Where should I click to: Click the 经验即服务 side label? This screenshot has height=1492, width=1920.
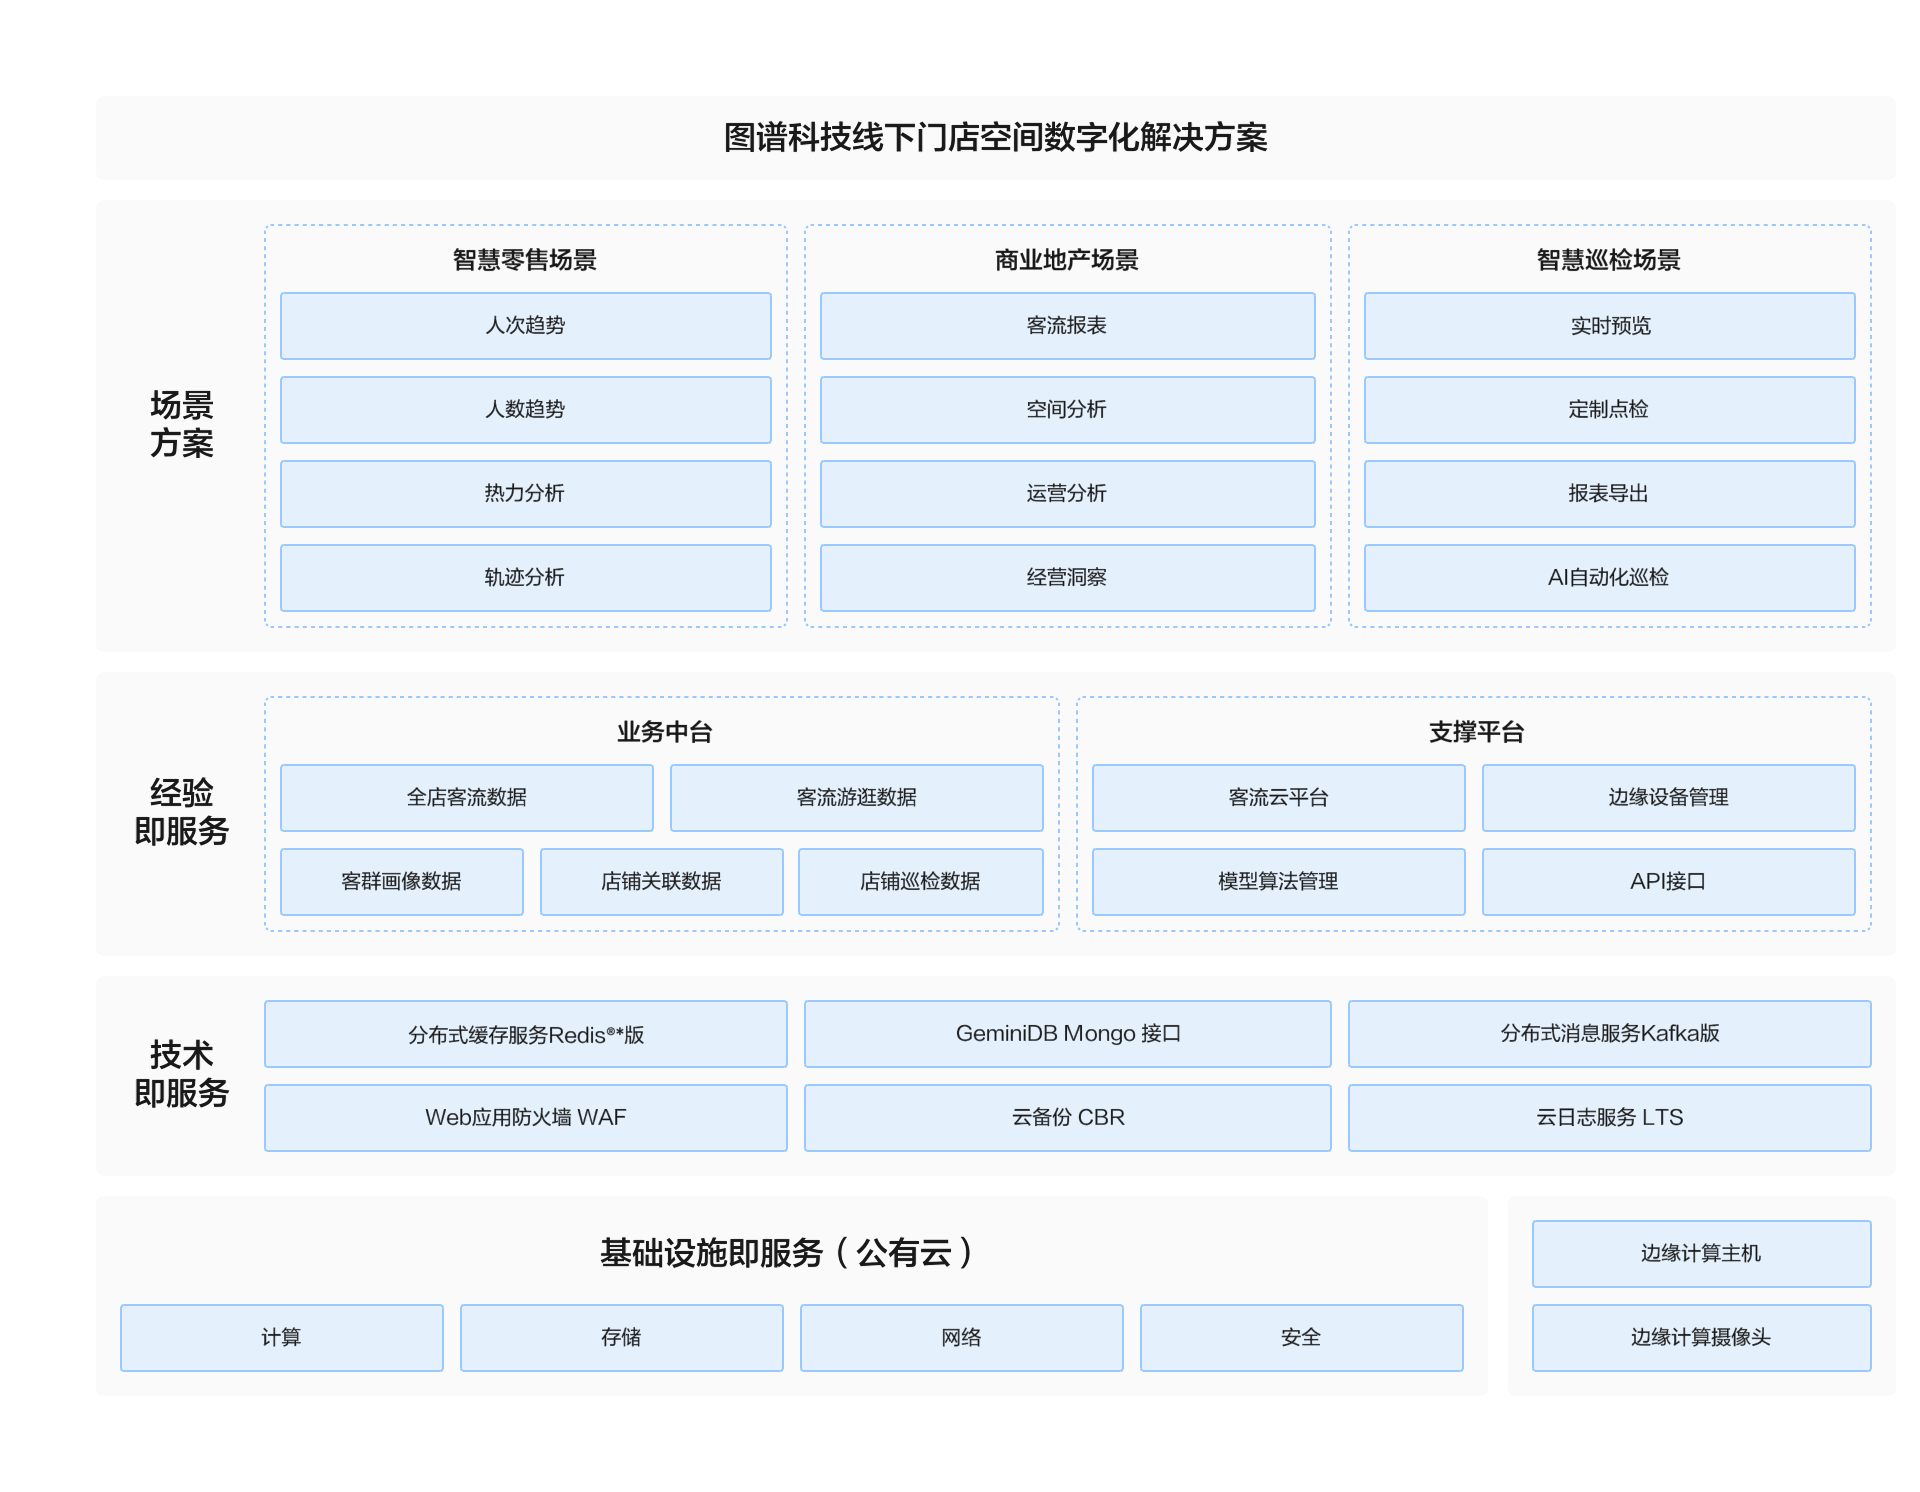pyautogui.click(x=182, y=812)
